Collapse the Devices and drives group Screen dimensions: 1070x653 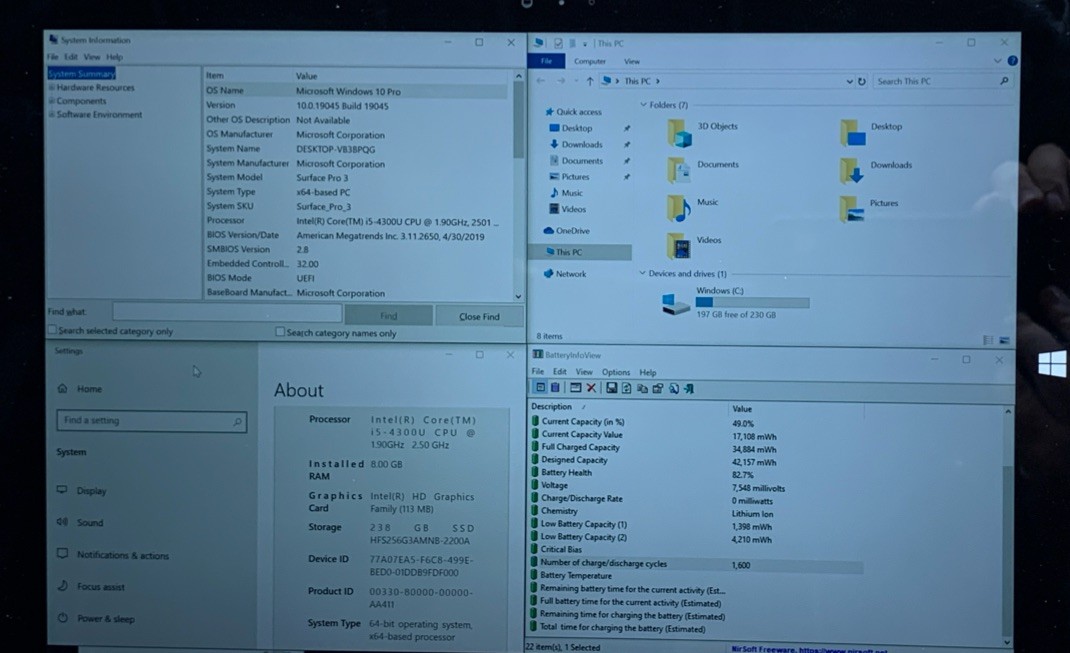642,273
